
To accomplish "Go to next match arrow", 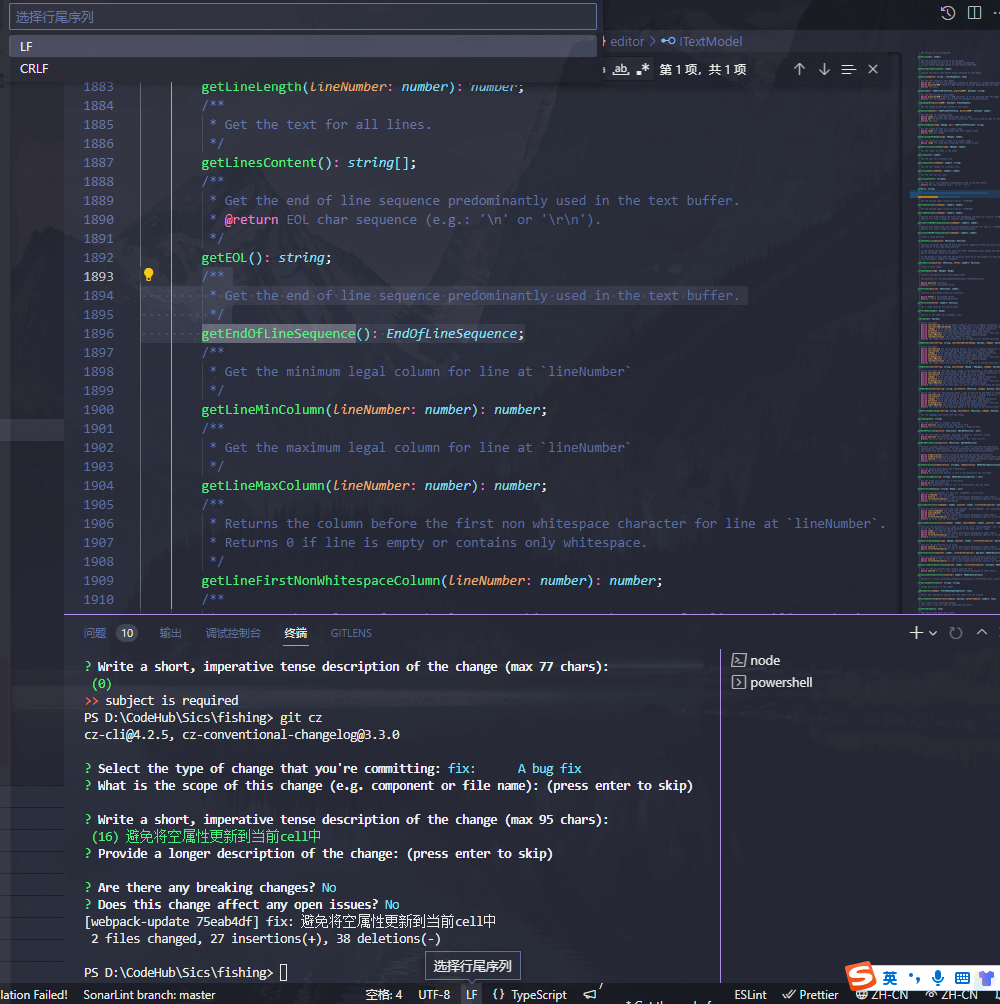I will (x=824, y=69).
